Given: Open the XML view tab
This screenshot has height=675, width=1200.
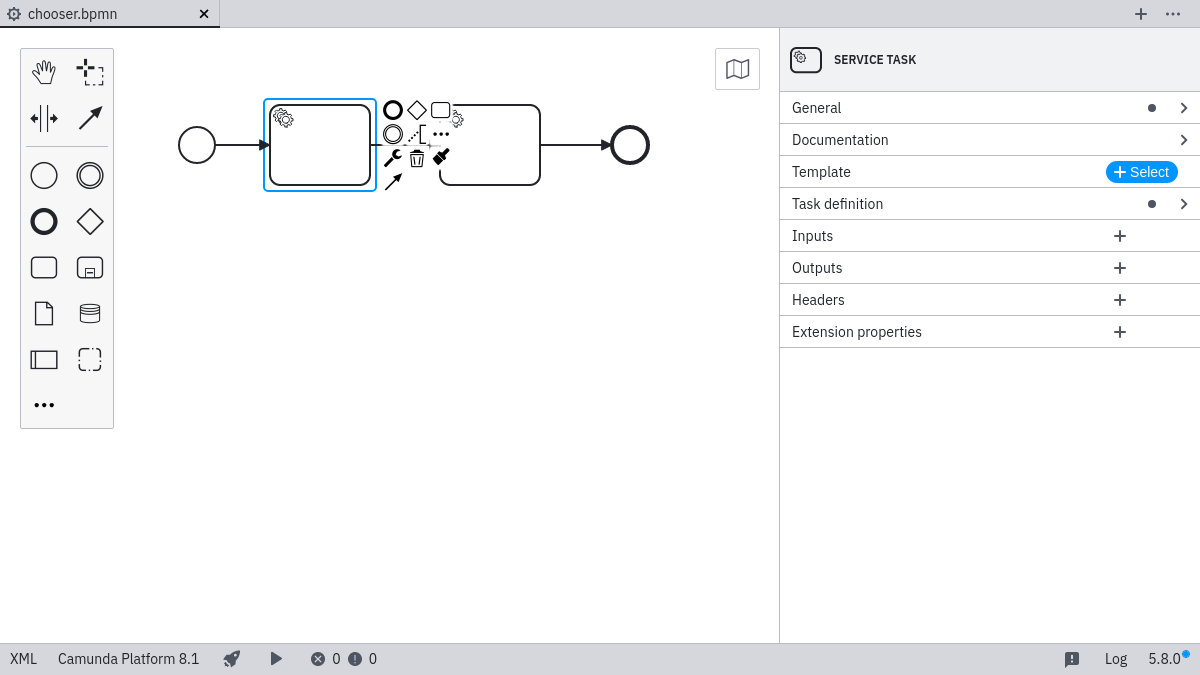Looking at the screenshot, I should tap(23, 659).
